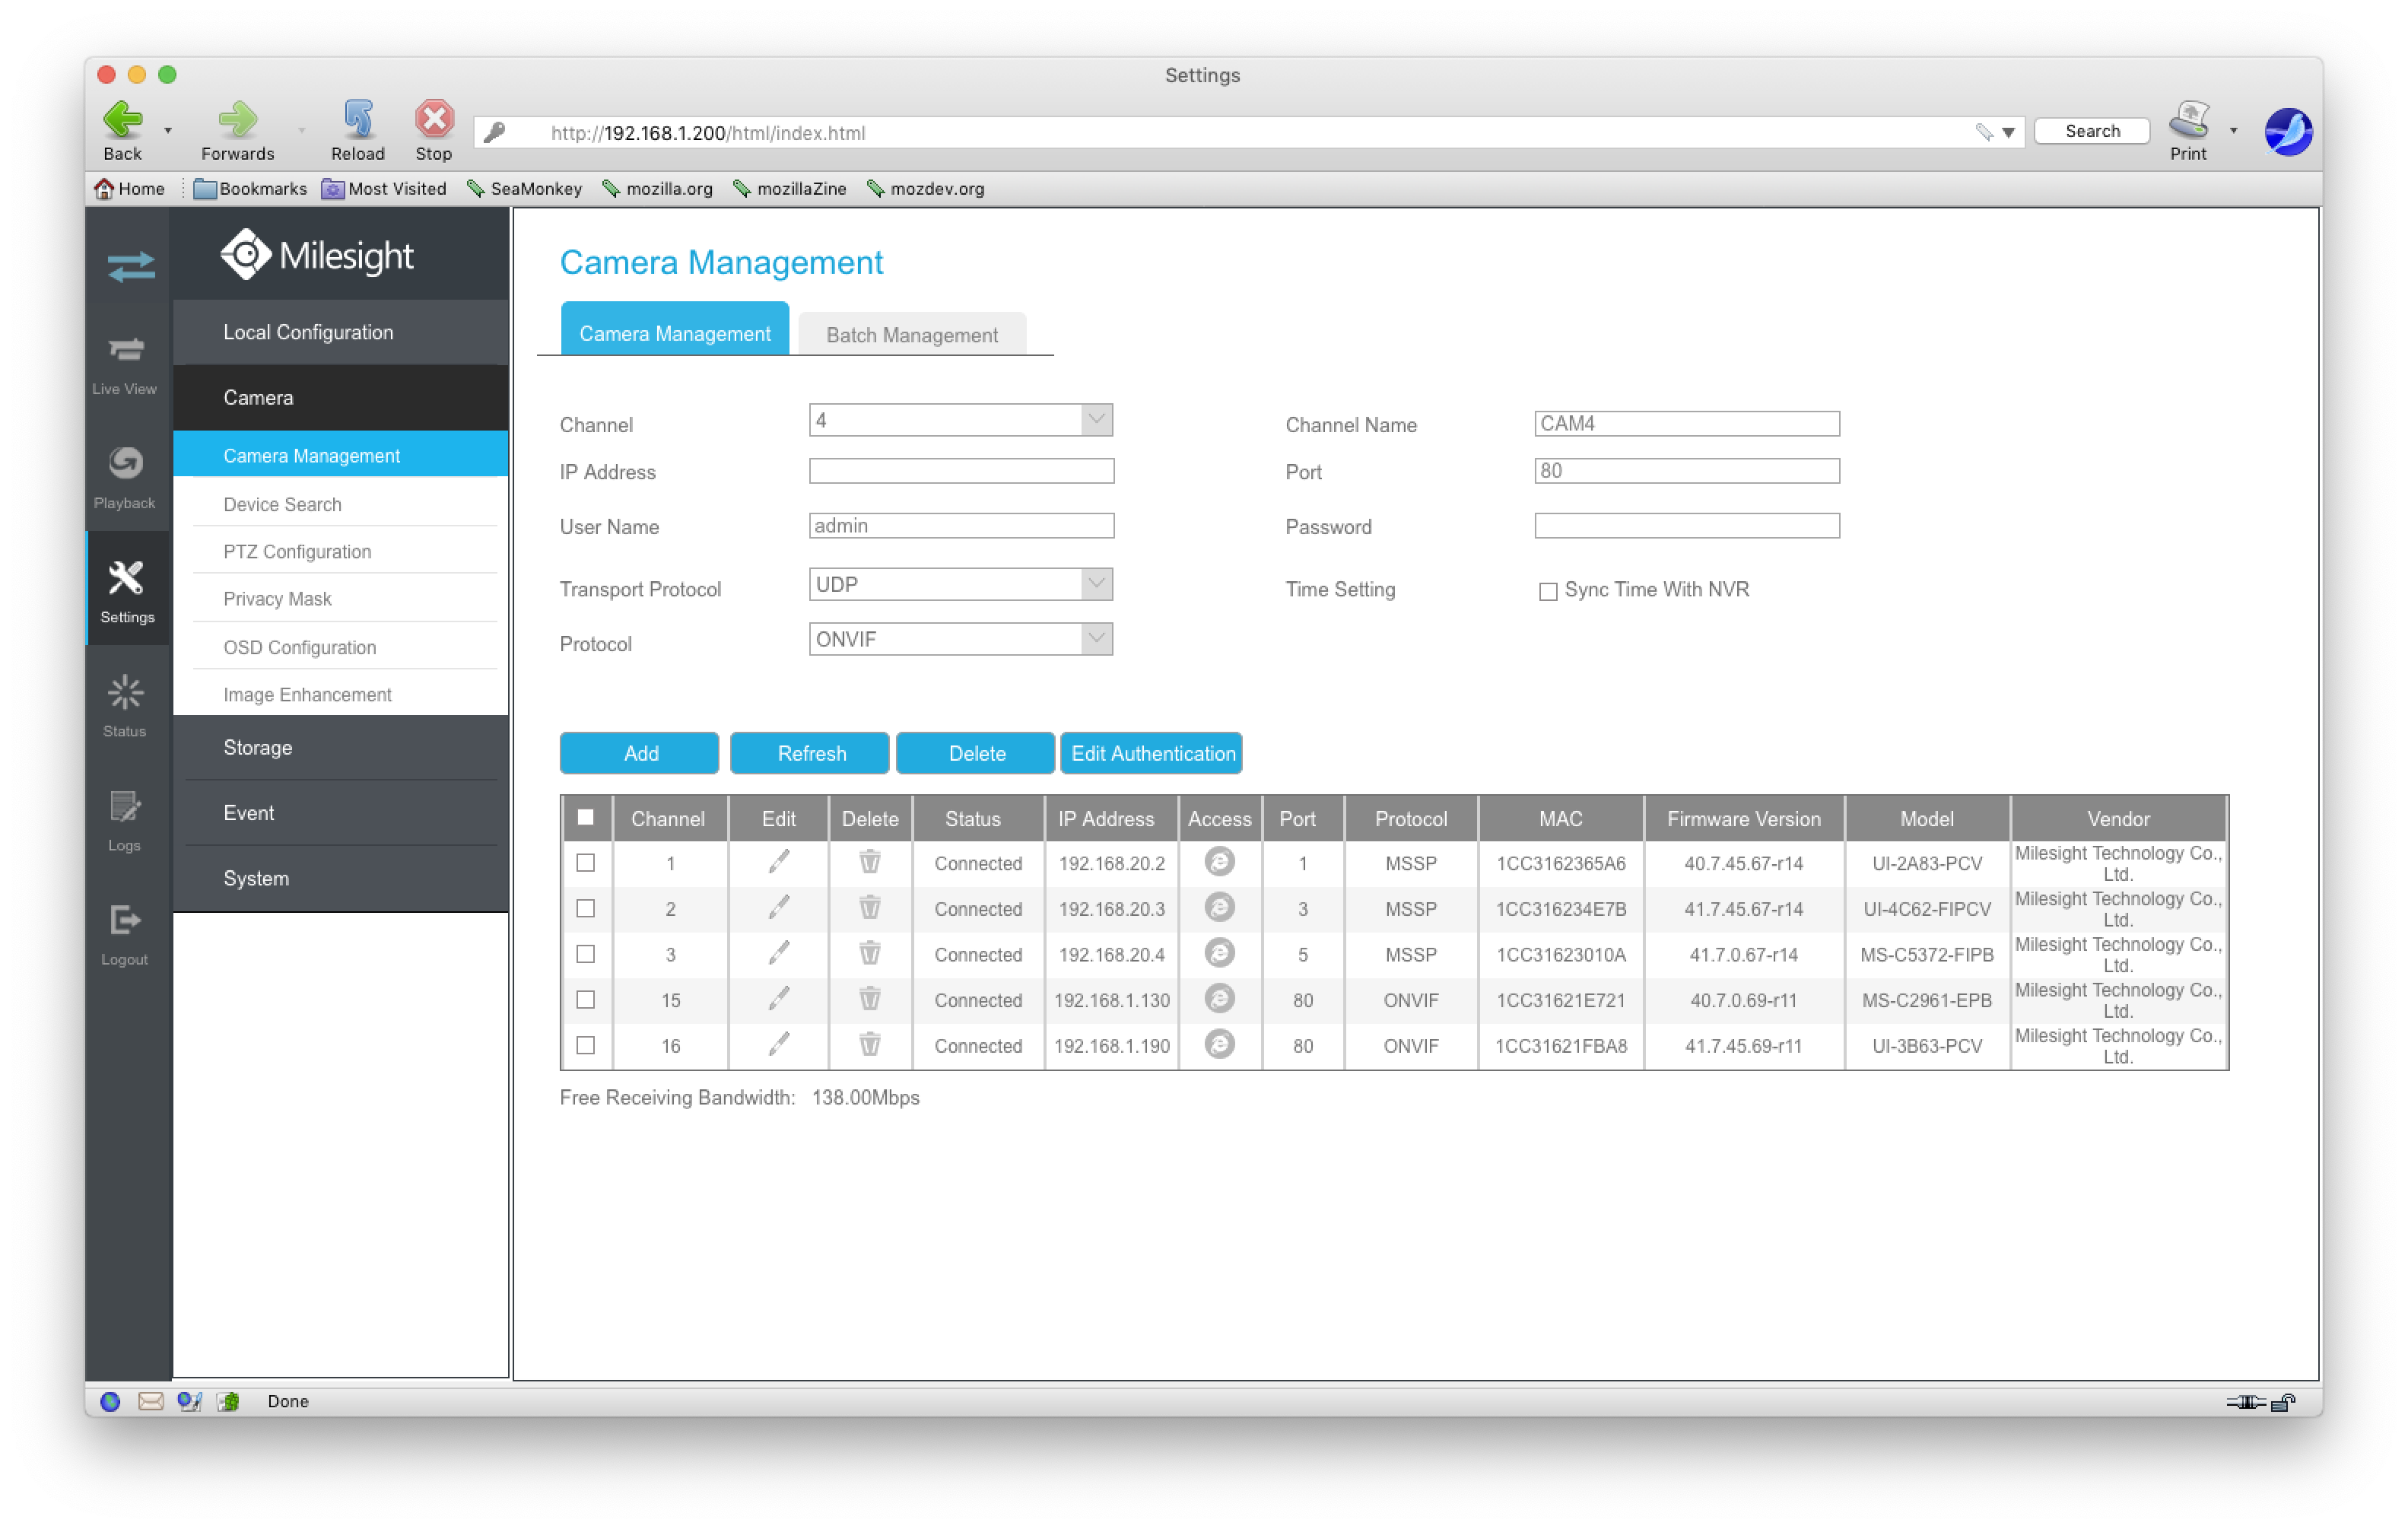The height and width of the screenshot is (1529, 2408).
Task: Click the Edit Authentication button
Action: 1151,753
